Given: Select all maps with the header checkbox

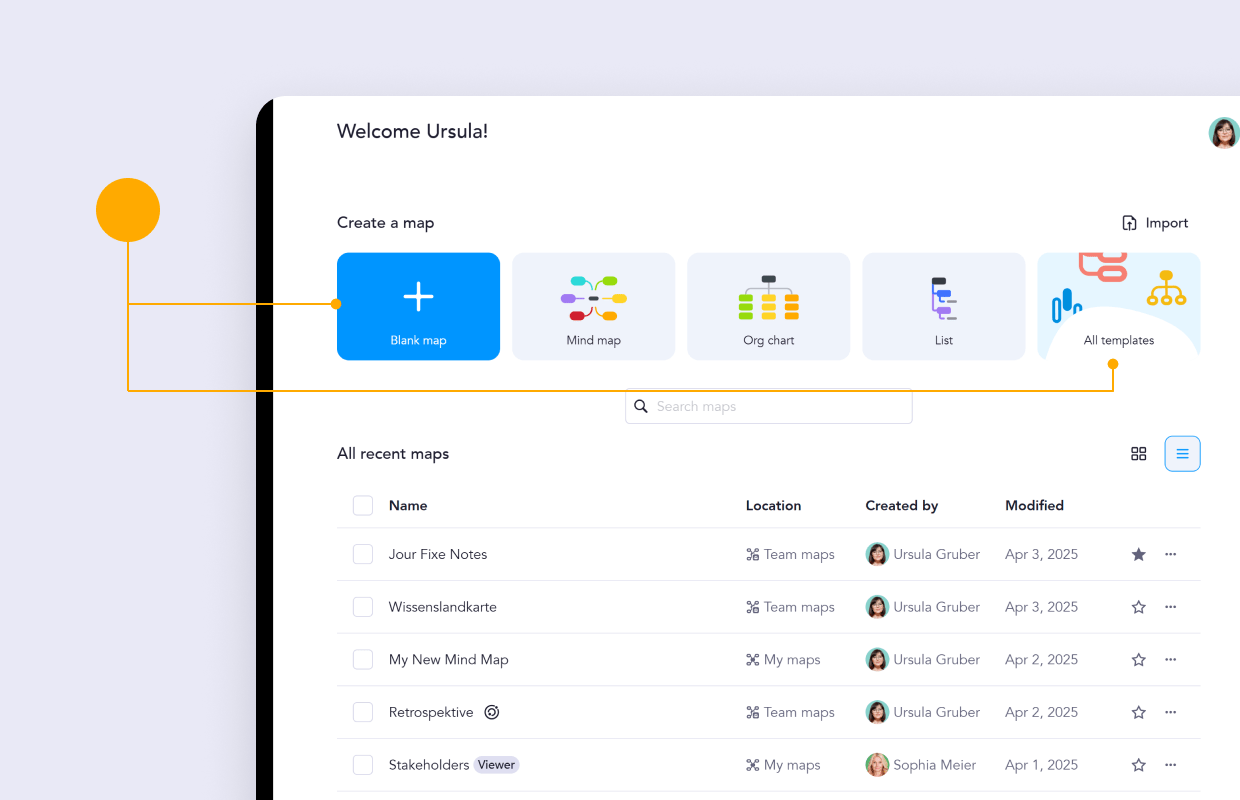Looking at the screenshot, I should [363, 505].
